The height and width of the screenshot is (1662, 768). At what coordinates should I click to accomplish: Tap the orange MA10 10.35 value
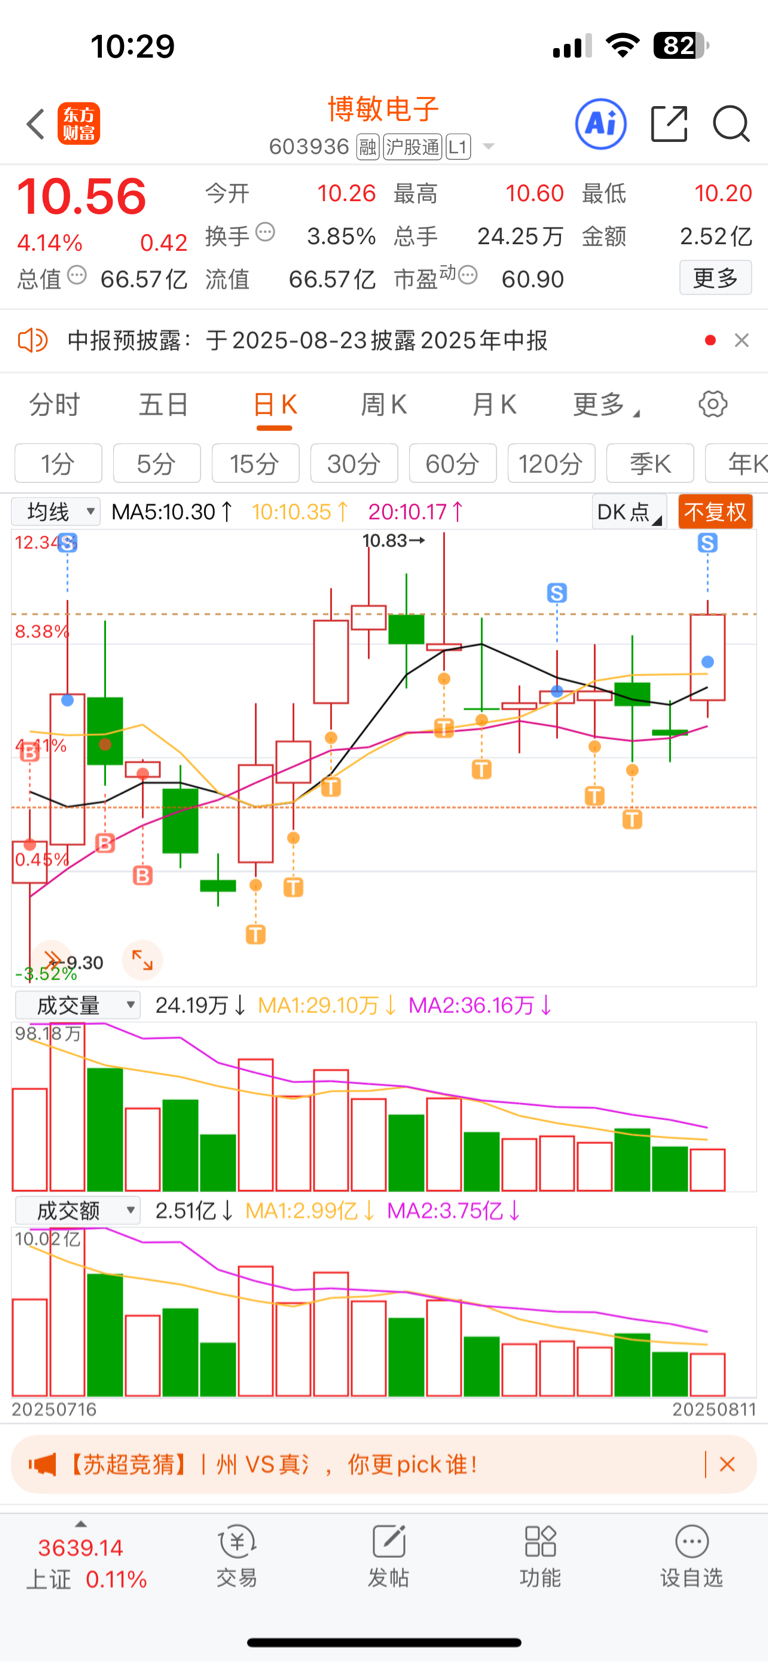pyautogui.click(x=300, y=512)
